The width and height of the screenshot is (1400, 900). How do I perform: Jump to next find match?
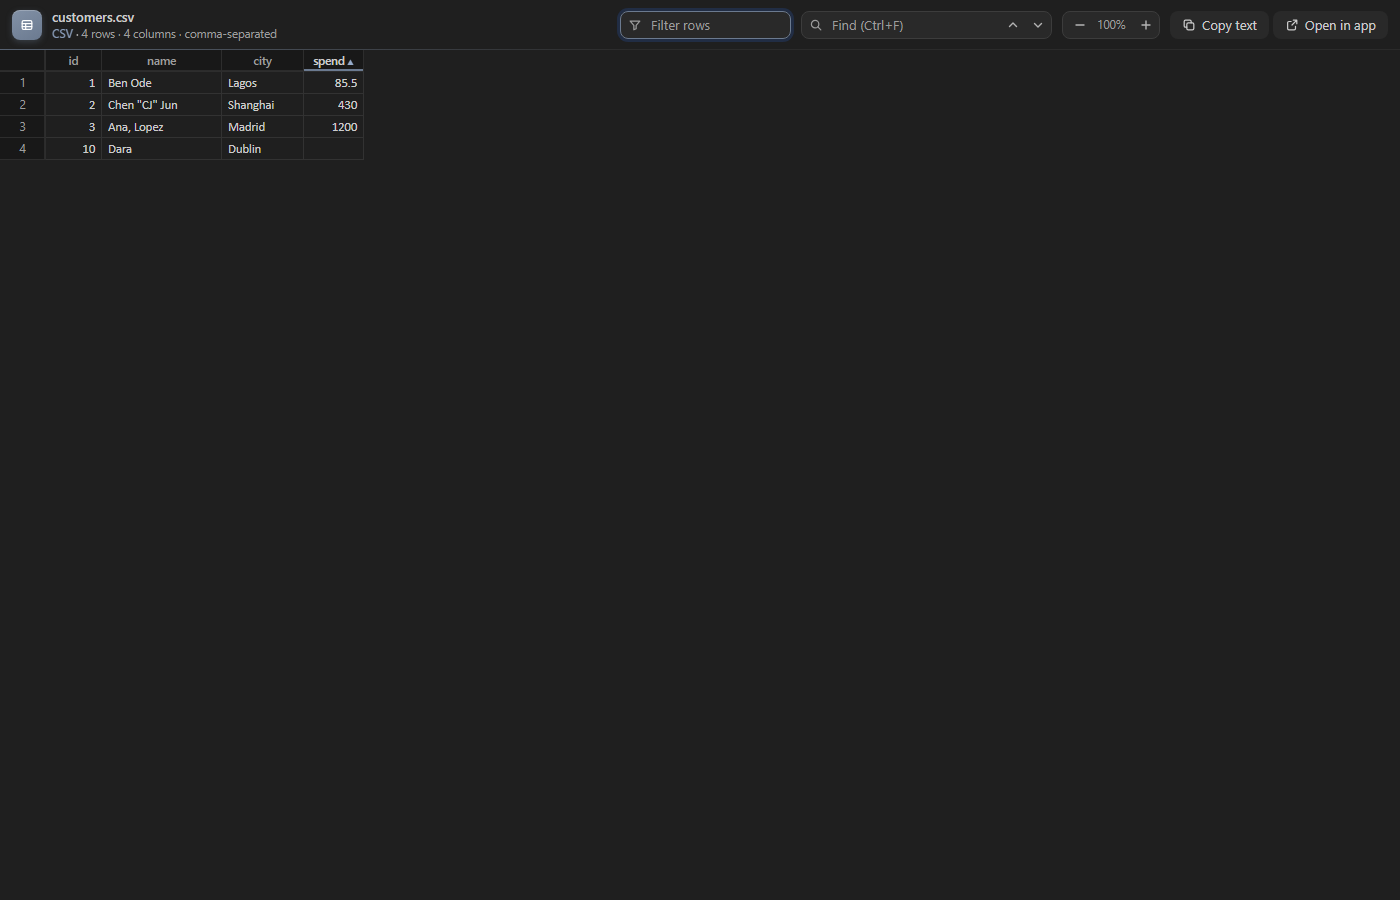click(x=1038, y=25)
